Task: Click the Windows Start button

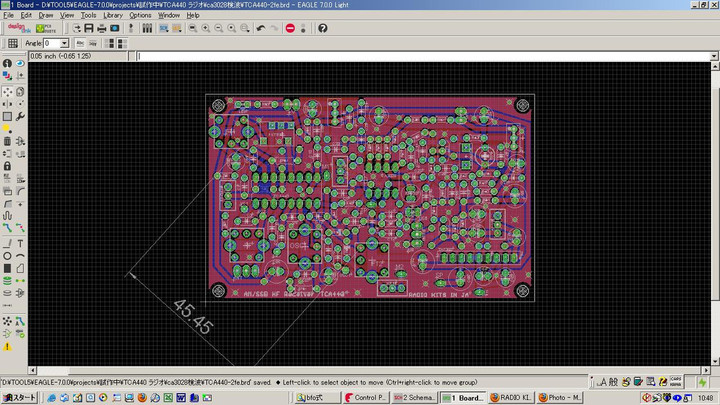Action: point(19,397)
